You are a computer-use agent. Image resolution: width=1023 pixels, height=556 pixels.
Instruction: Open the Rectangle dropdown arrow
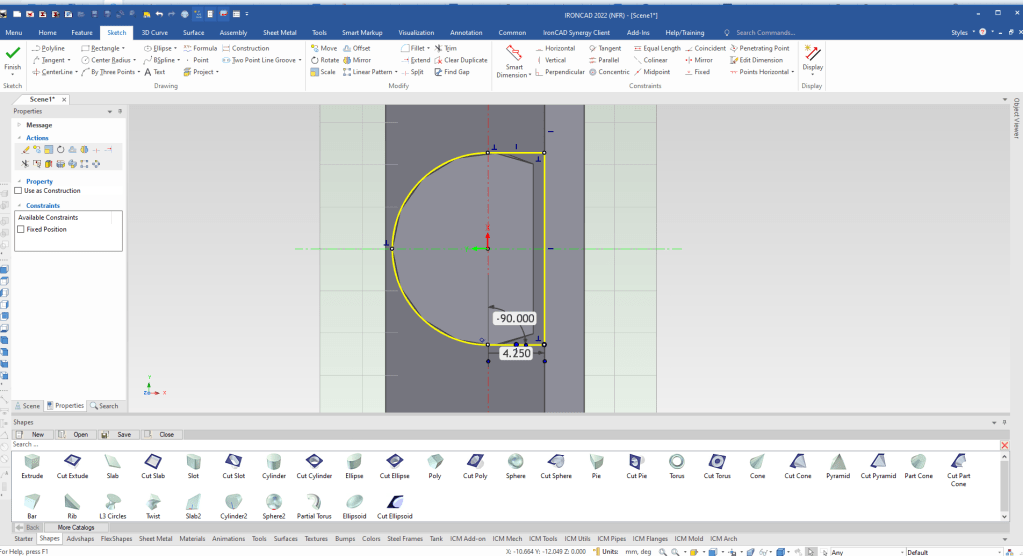pyautogui.click(x=124, y=48)
